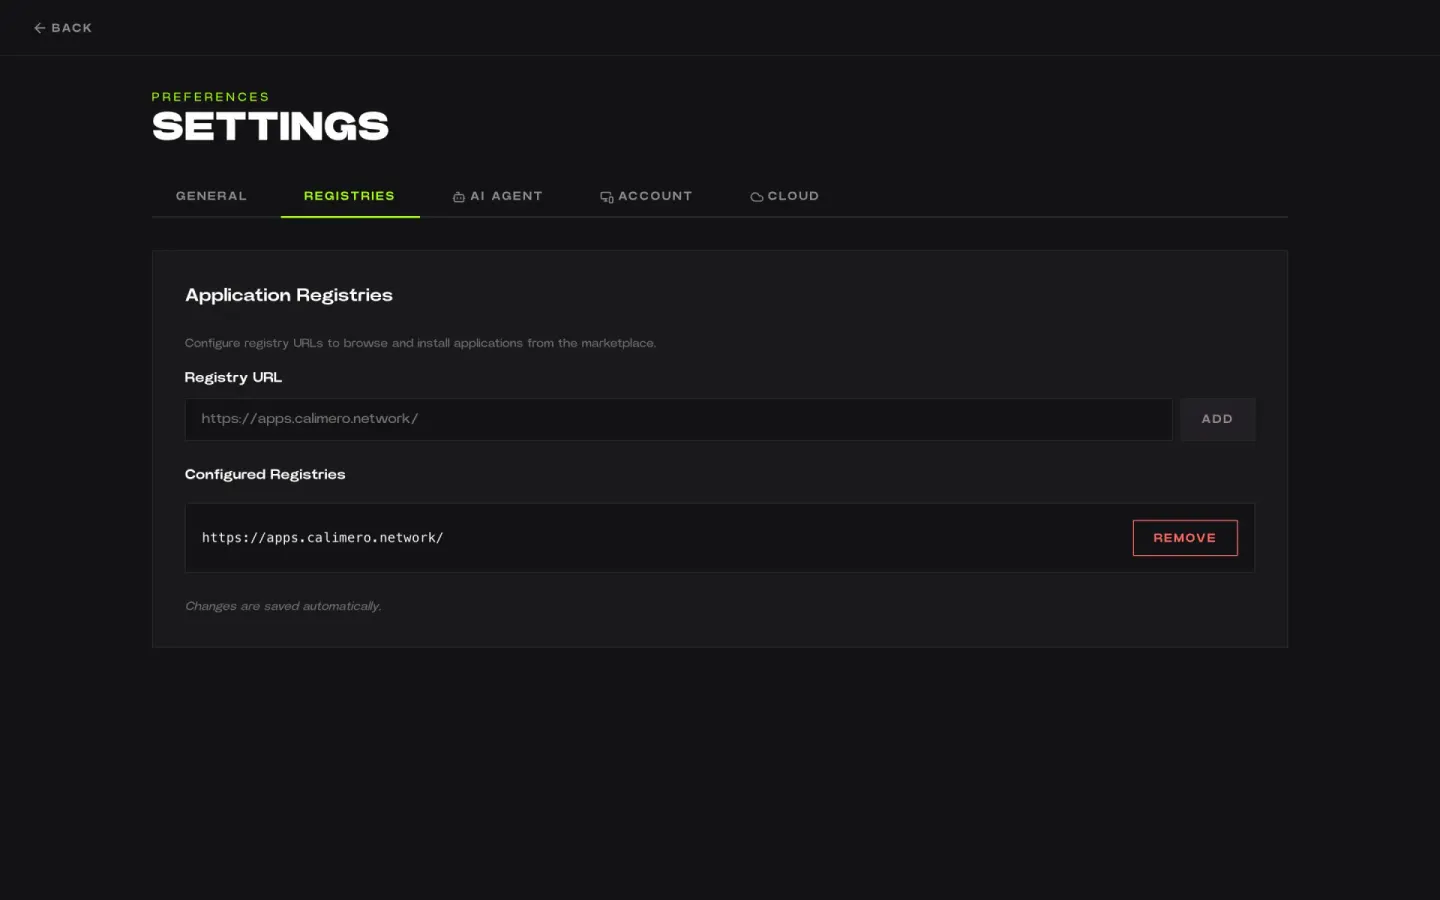Click the Application Registries heading
Viewport: 1440px width, 900px height.
click(x=289, y=295)
